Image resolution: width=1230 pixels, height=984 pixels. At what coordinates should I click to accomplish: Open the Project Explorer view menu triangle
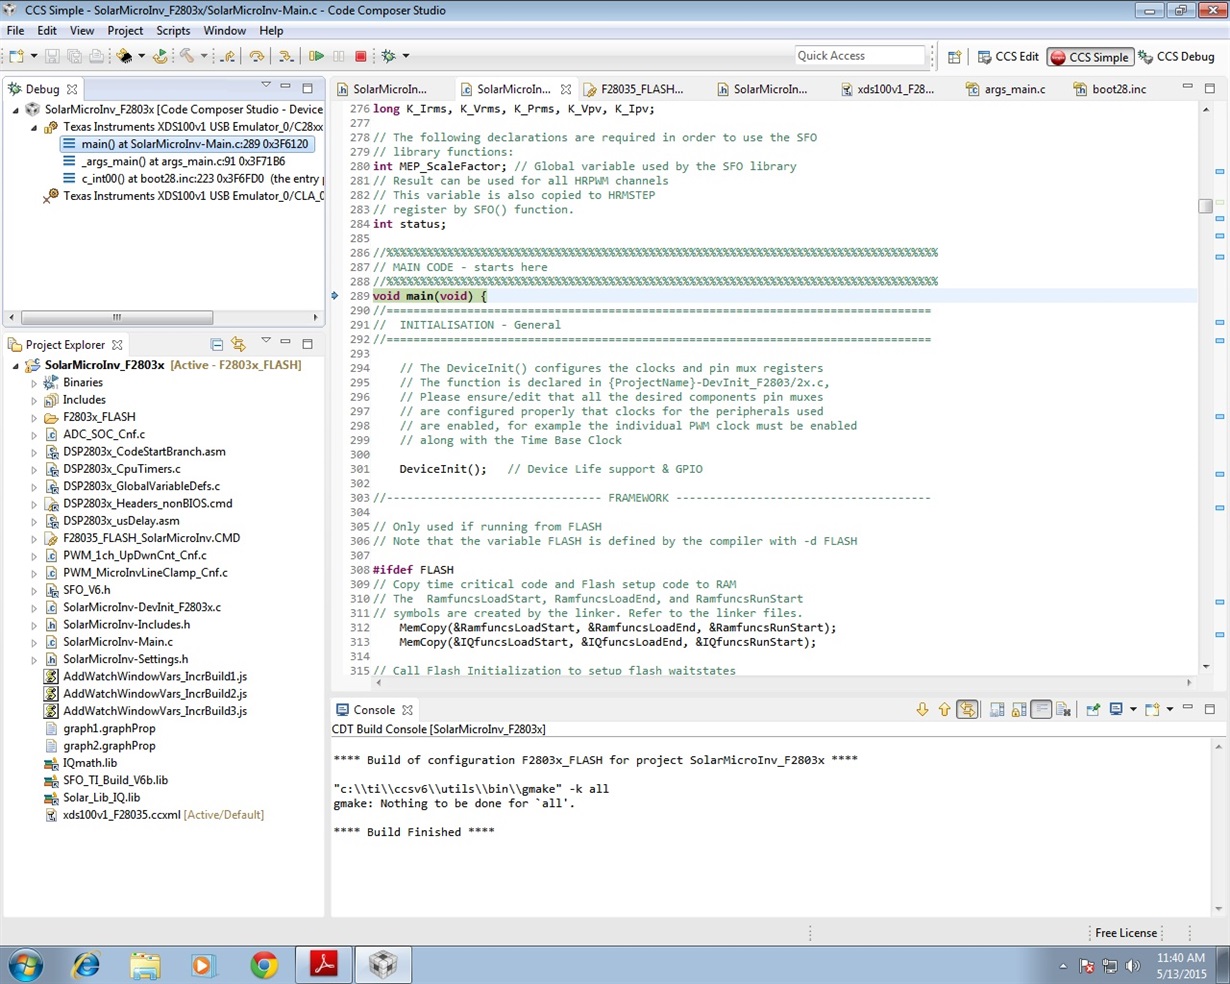tap(265, 342)
